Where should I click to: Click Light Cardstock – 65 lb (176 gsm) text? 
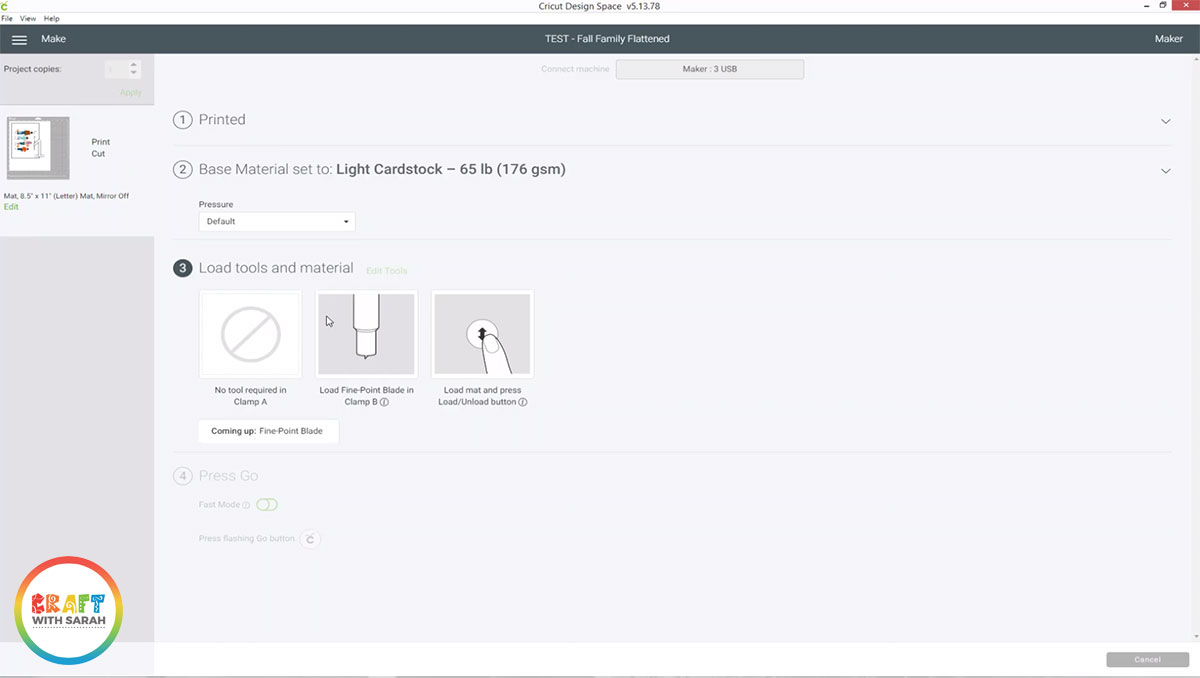coord(451,170)
